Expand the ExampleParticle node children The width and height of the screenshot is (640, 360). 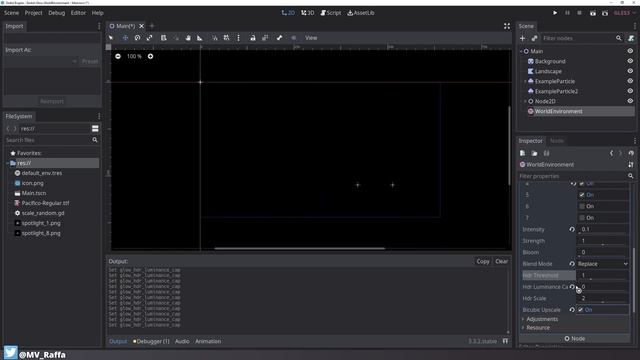point(525,81)
